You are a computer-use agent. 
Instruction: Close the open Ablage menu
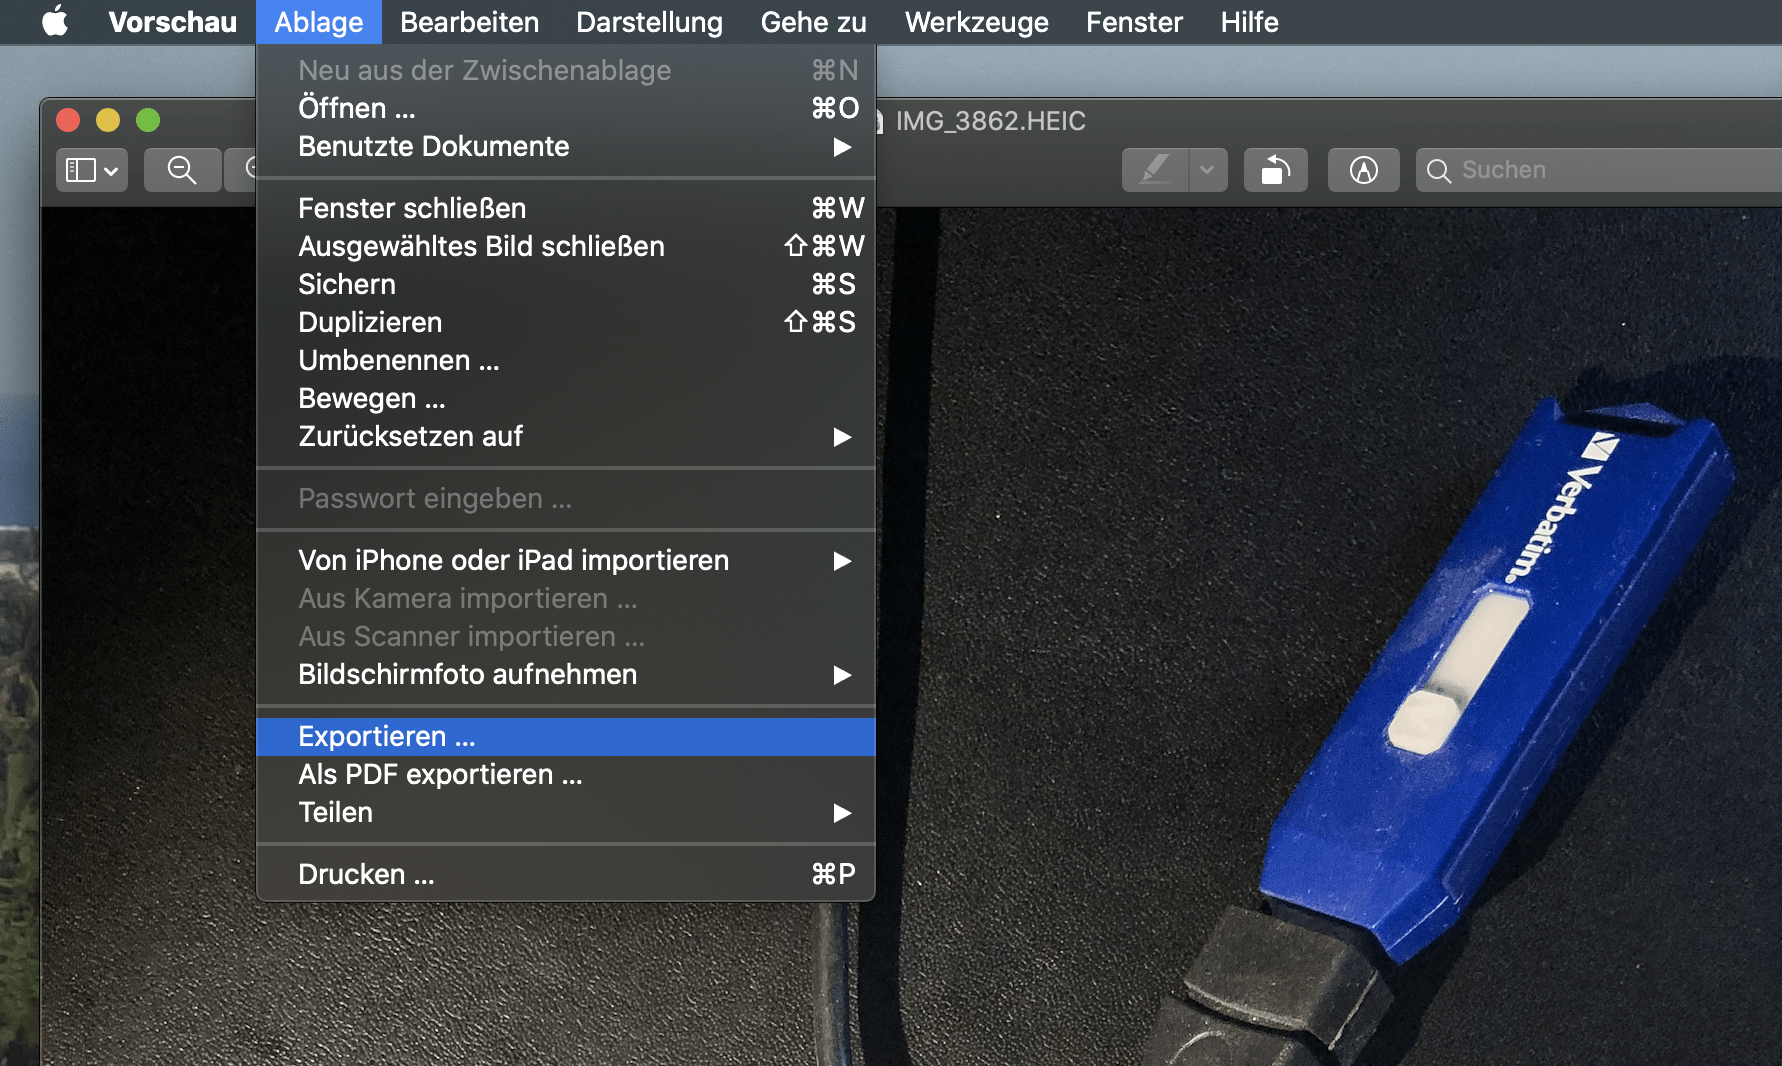point(318,21)
